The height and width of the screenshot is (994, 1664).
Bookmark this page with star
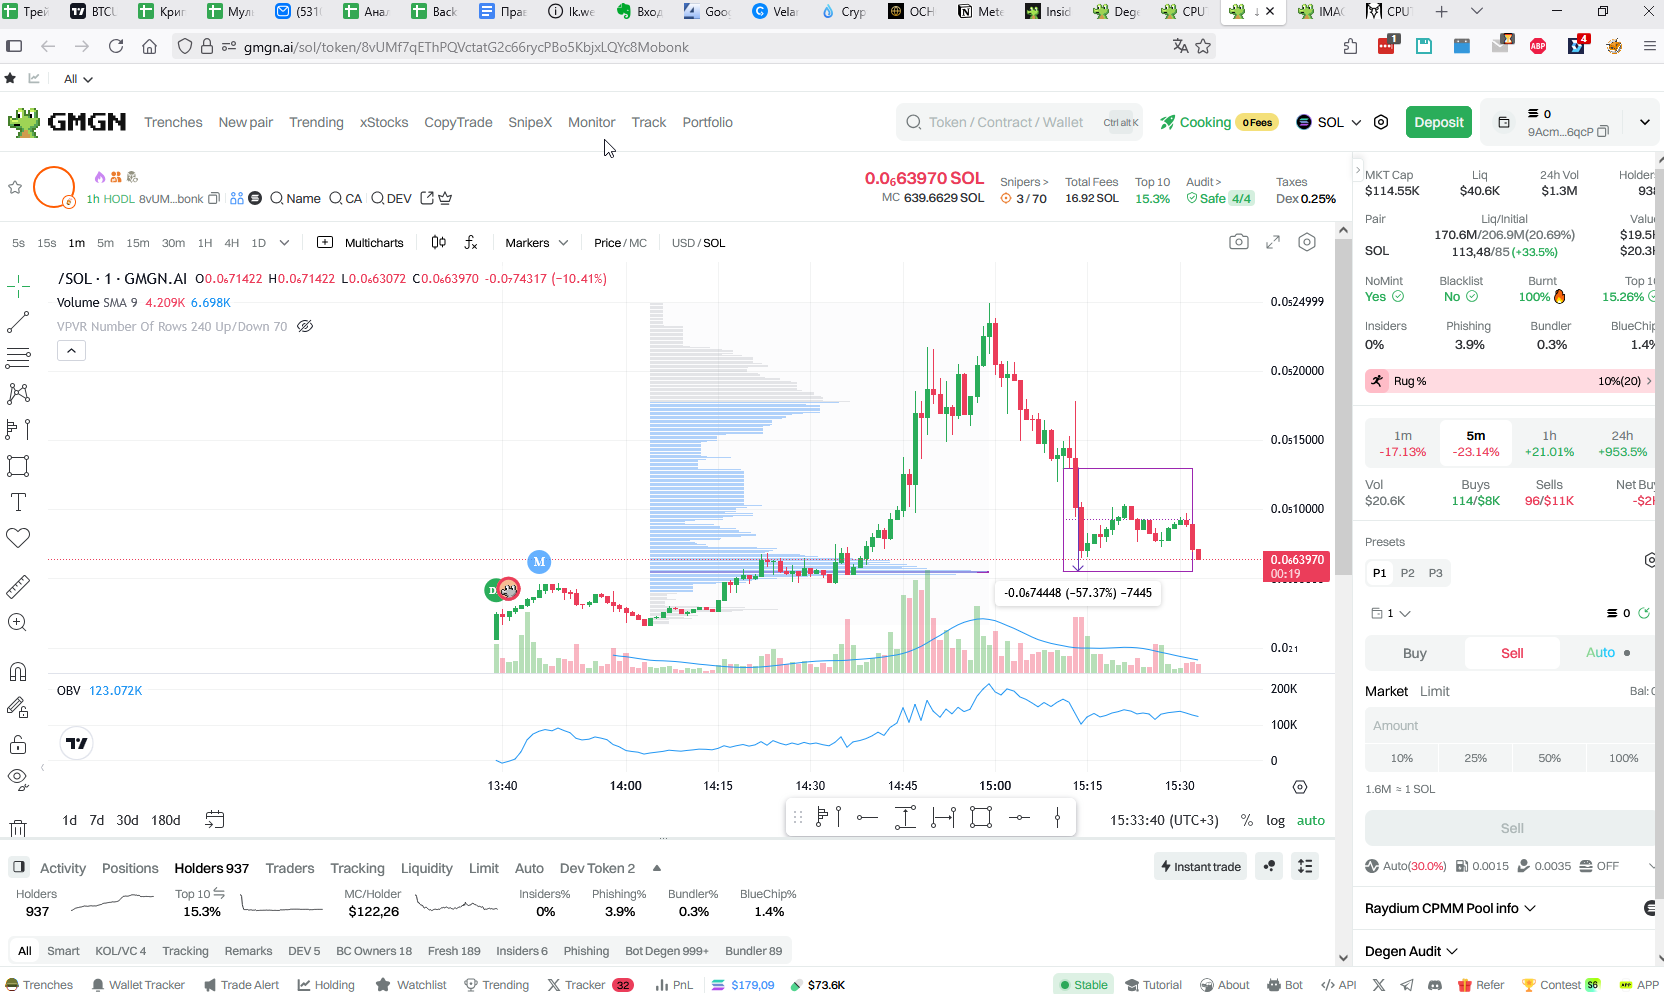(1203, 46)
